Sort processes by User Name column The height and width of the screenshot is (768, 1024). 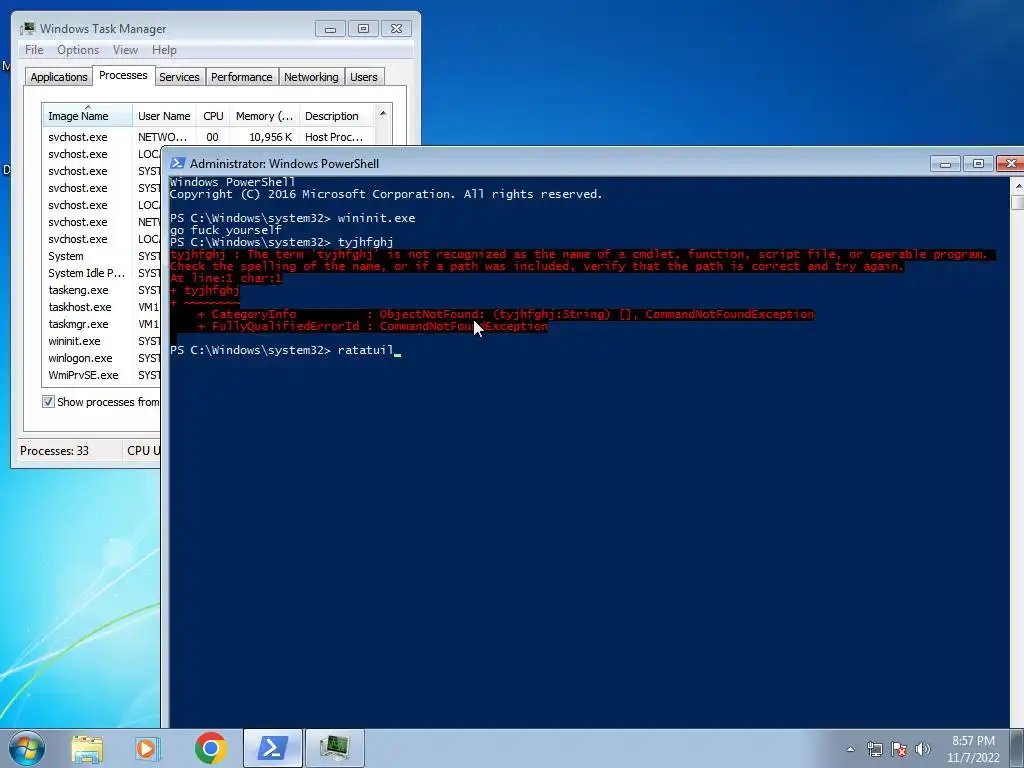(x=164, y=116)
